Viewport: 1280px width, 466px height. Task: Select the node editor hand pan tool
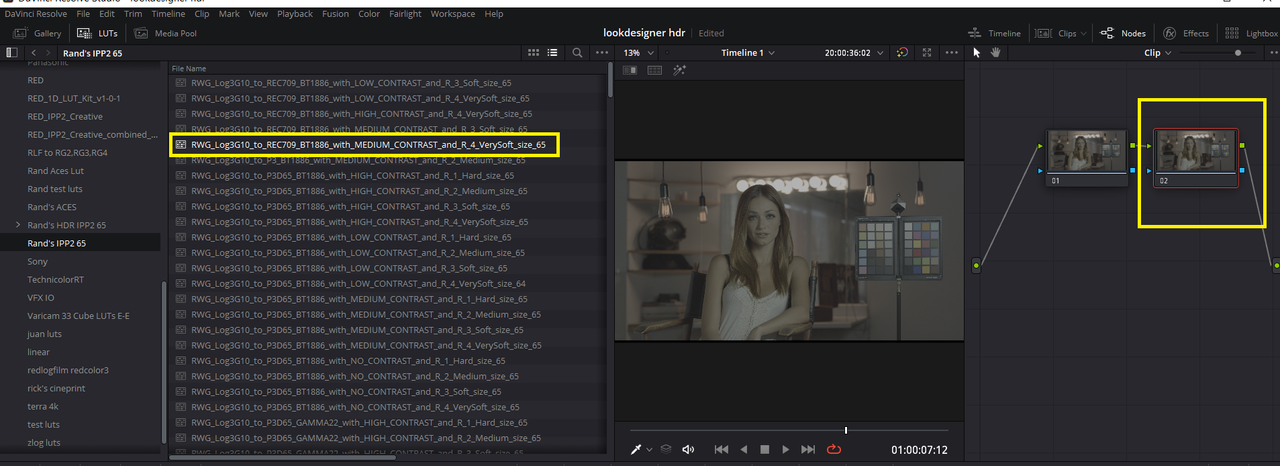coord(996,52)
